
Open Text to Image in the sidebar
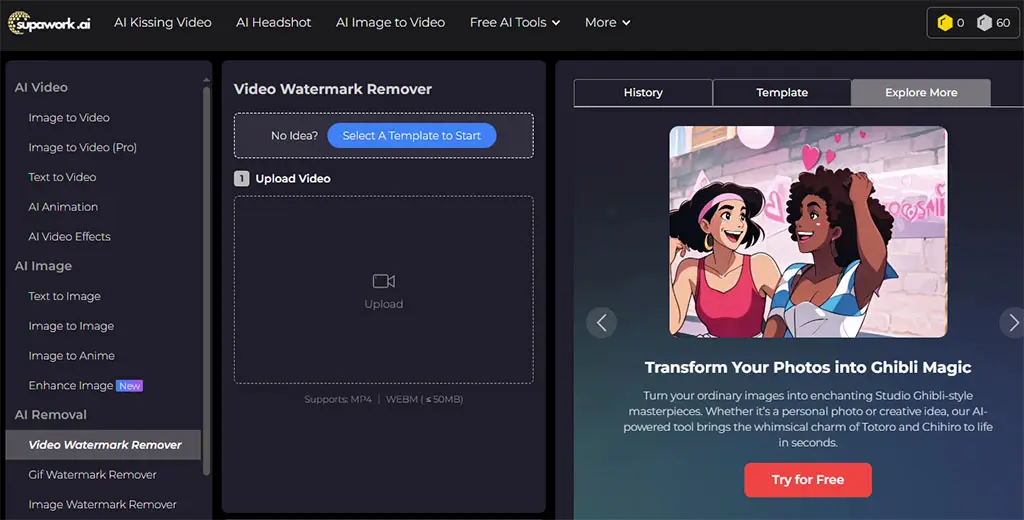pyautogui.click(x=64, y=297)
